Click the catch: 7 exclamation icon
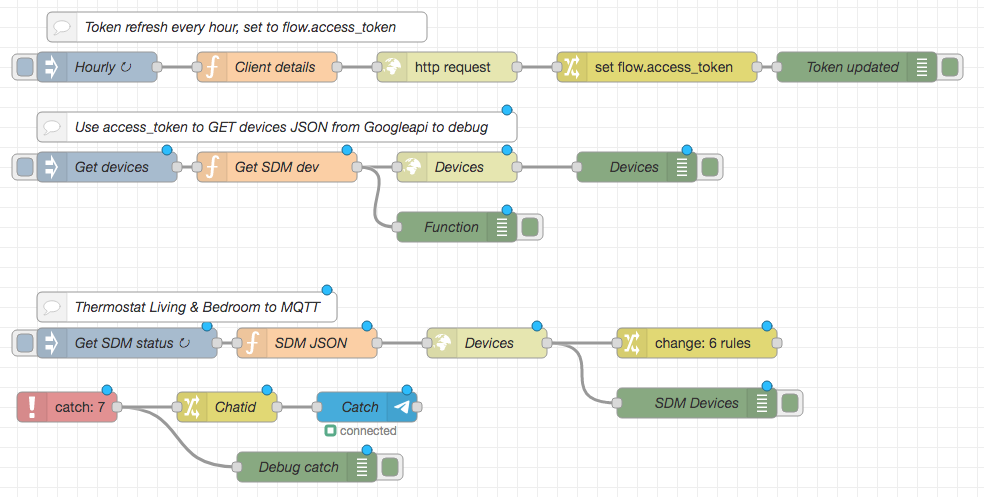 (31, 407)
